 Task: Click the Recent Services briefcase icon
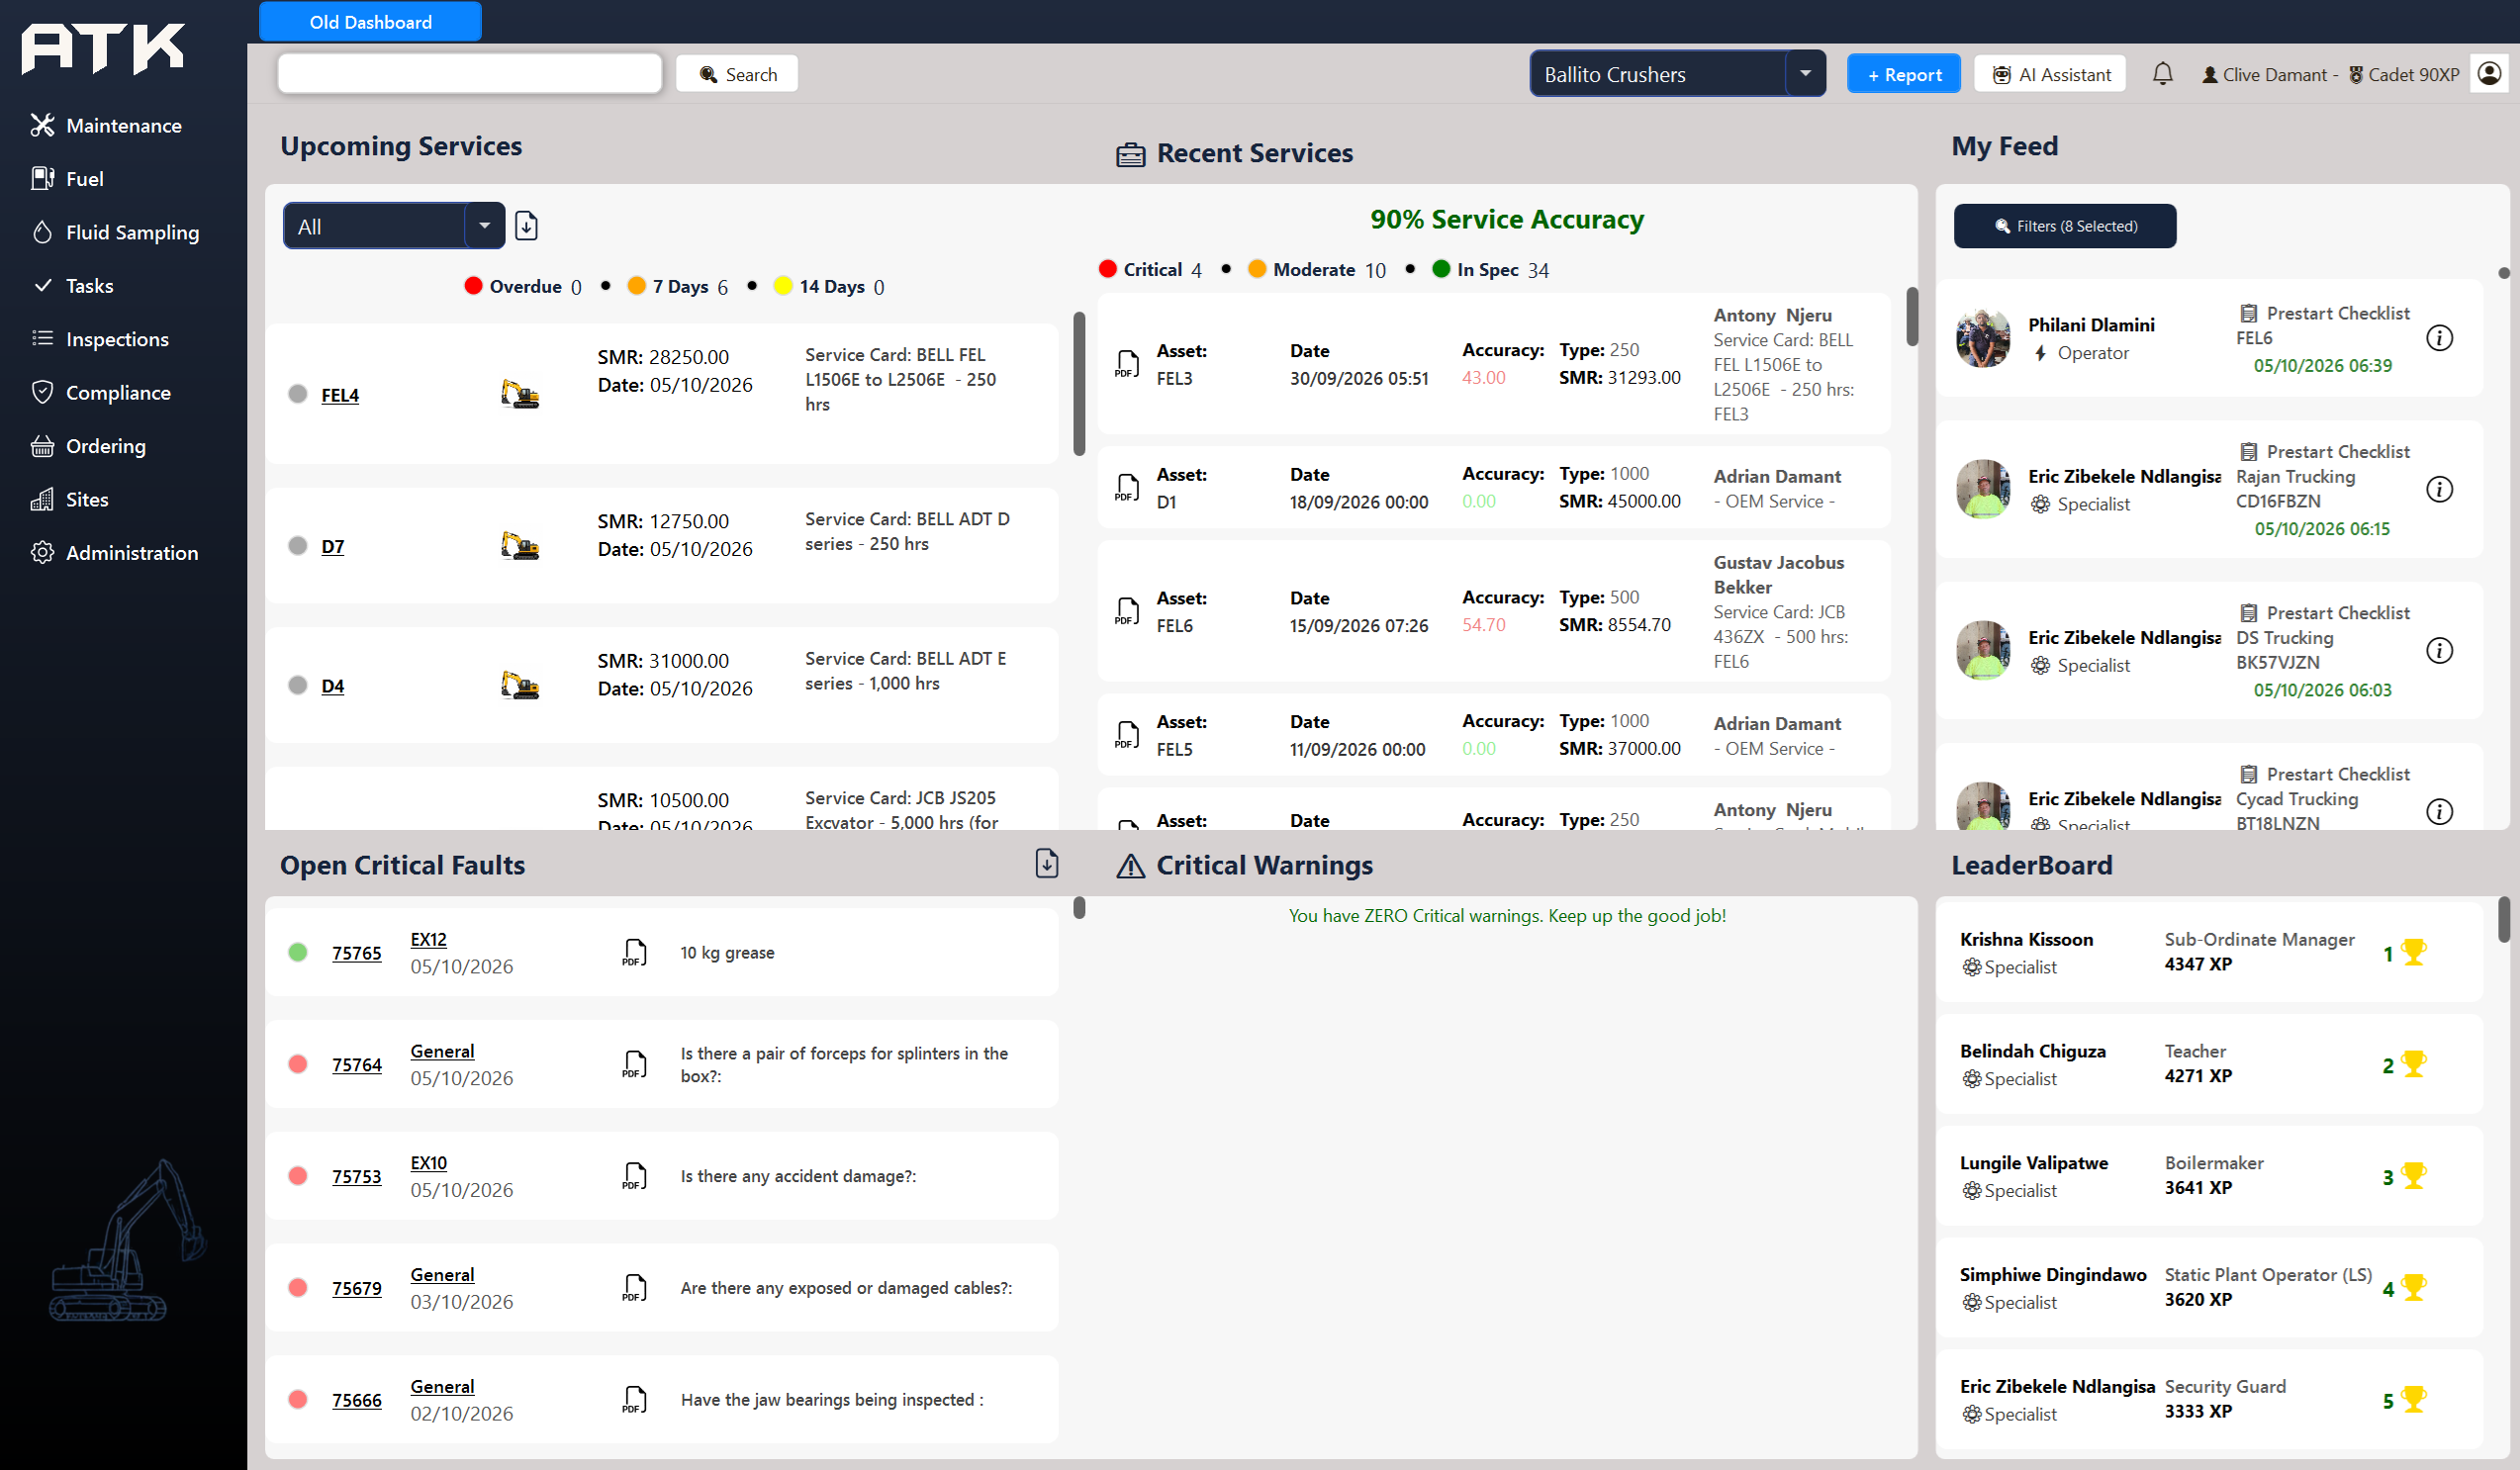coord(1130,154)
